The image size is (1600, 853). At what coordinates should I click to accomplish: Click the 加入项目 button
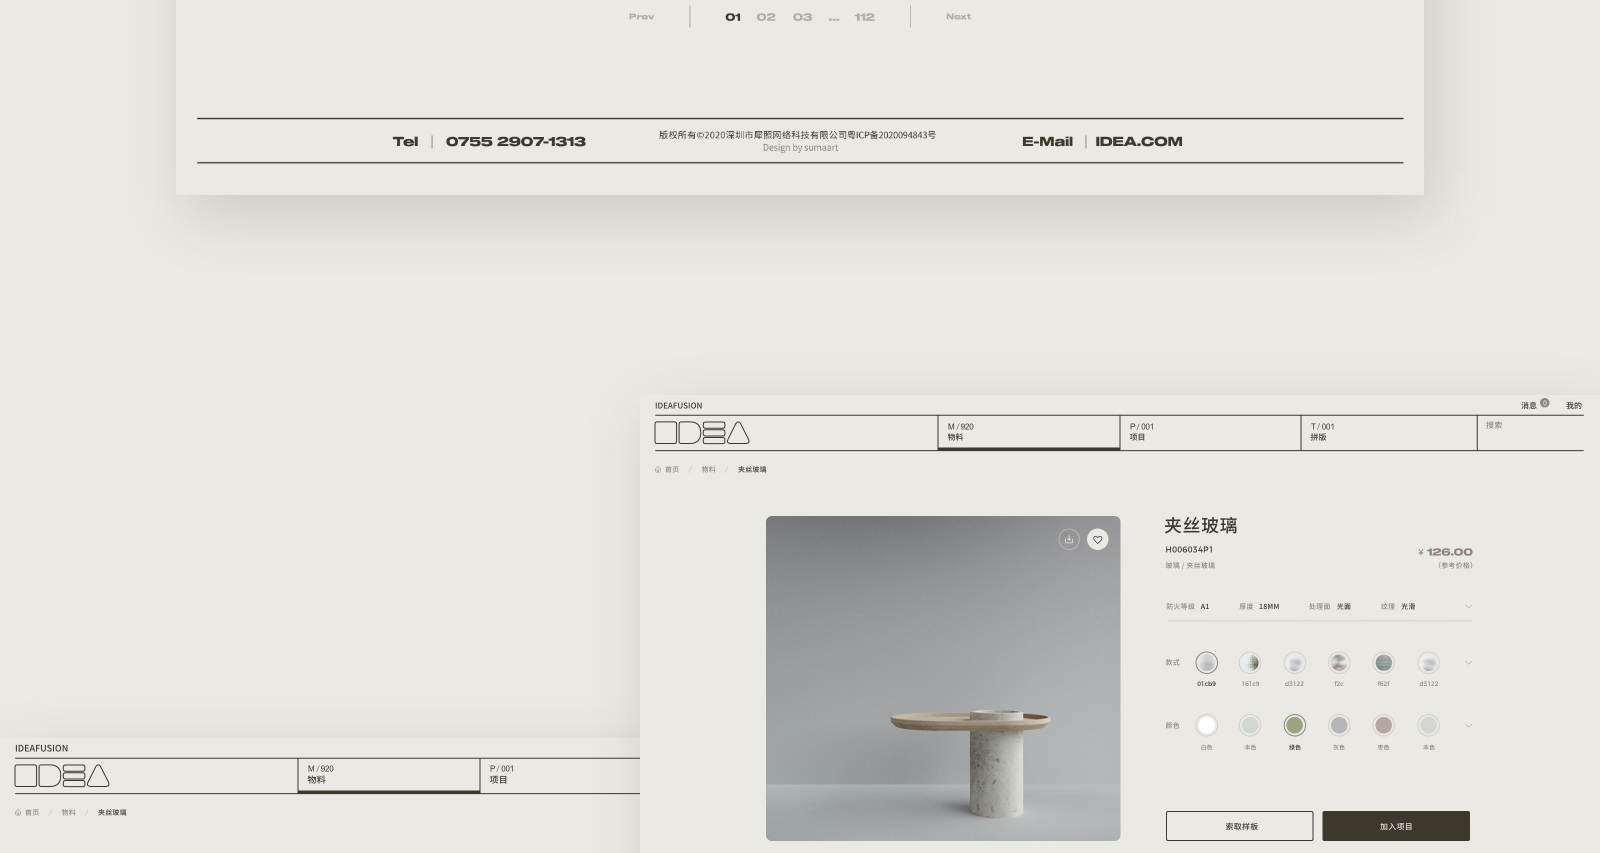(x=1395, y=826)
